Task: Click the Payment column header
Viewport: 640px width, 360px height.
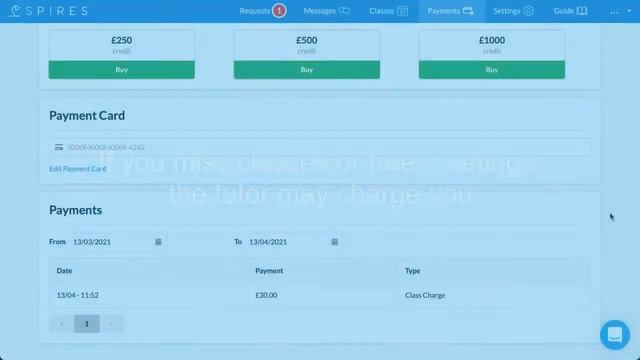Action: [x=269, y=271]
